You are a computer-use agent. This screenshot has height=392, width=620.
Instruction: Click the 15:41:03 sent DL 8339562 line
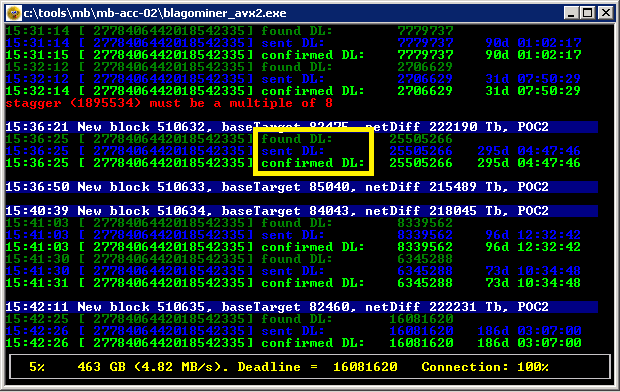[293, 235]
